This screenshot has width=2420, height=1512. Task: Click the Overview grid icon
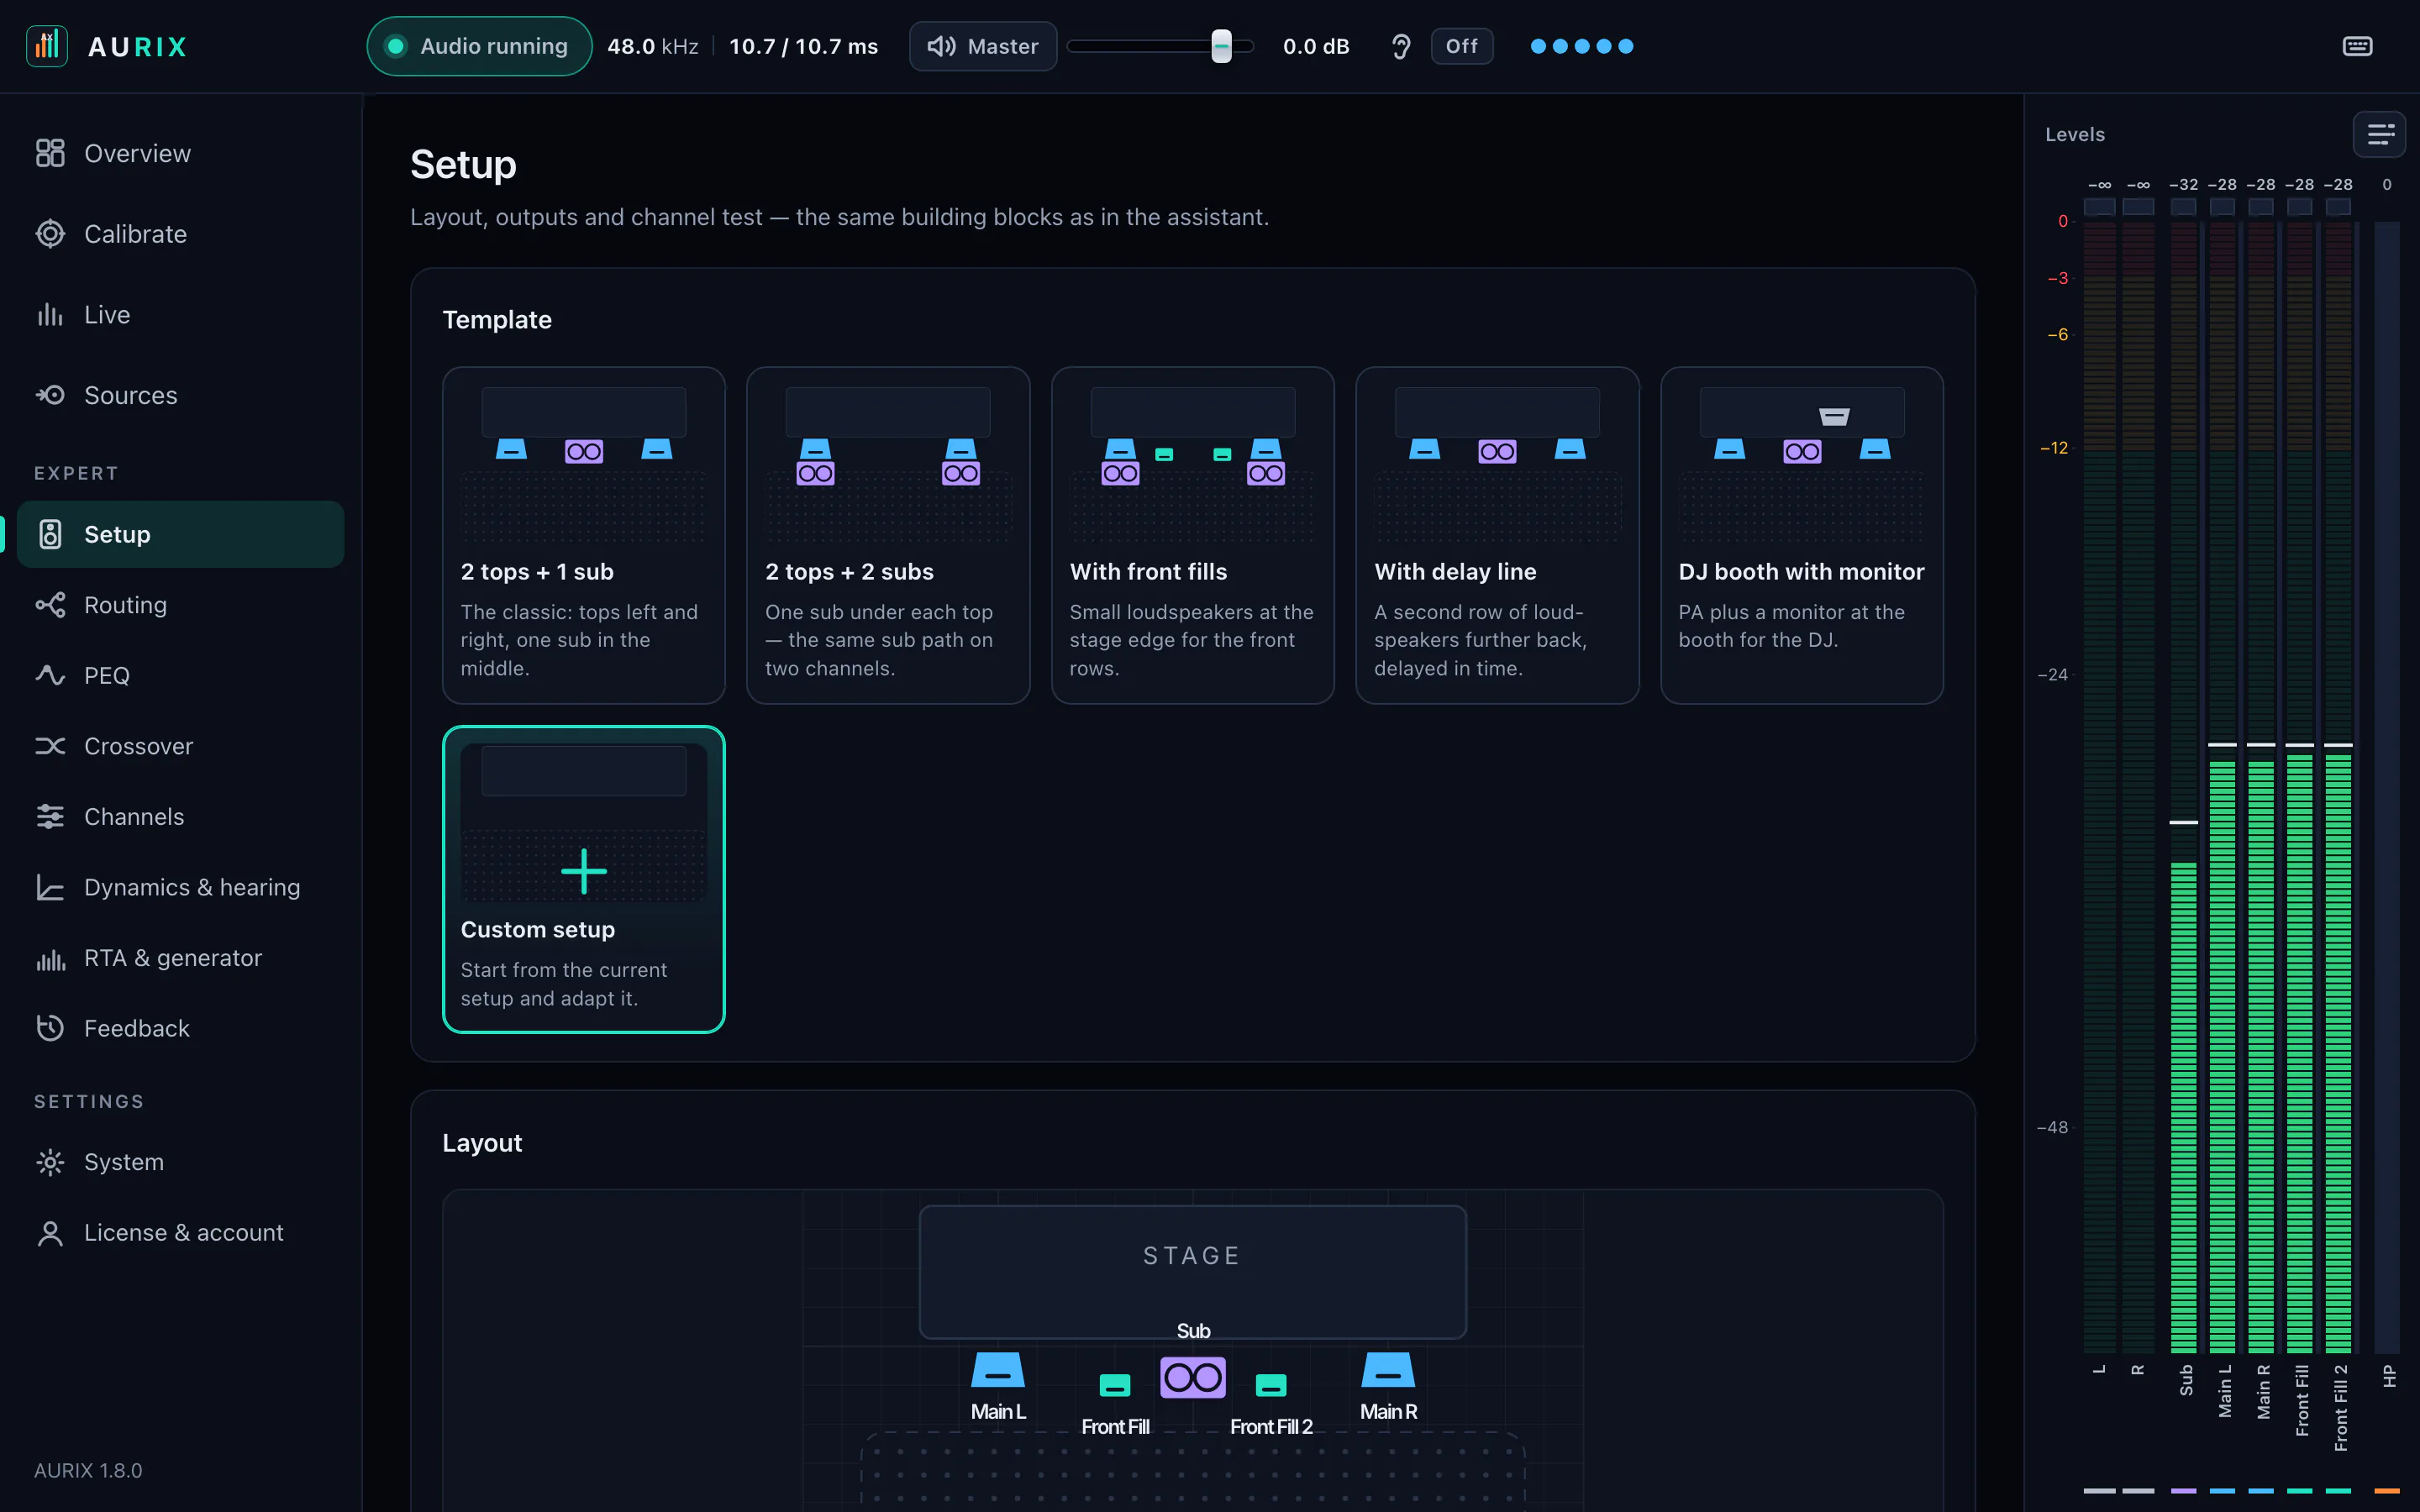(50, 153)
